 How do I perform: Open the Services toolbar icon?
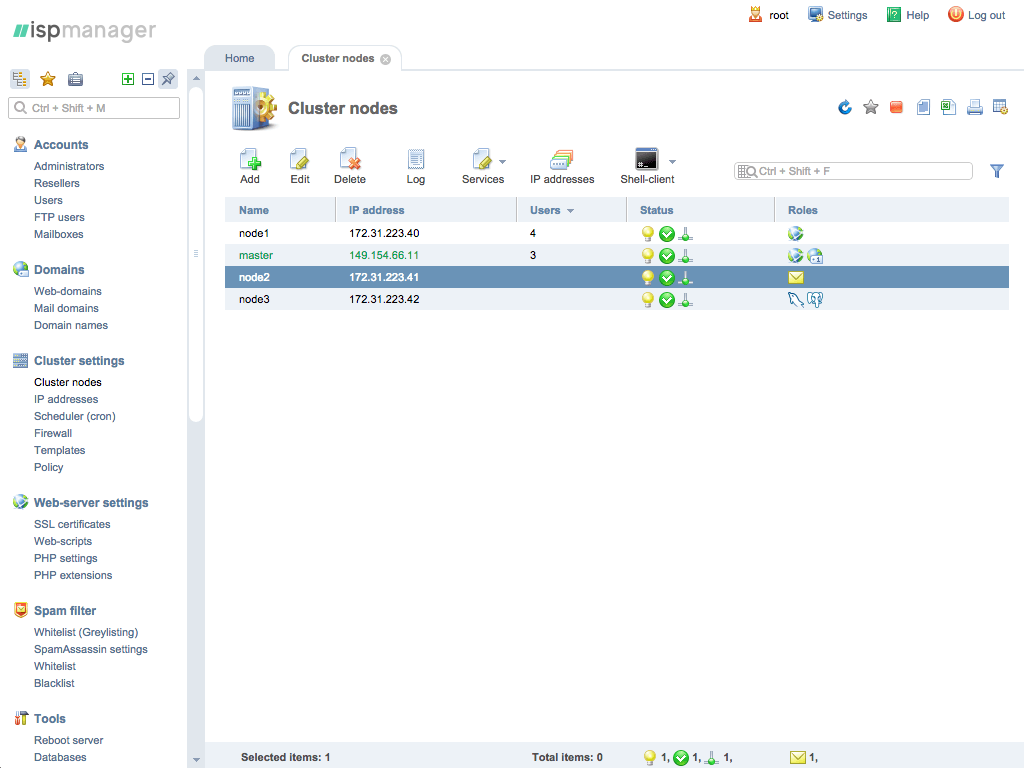click(482, 159)
